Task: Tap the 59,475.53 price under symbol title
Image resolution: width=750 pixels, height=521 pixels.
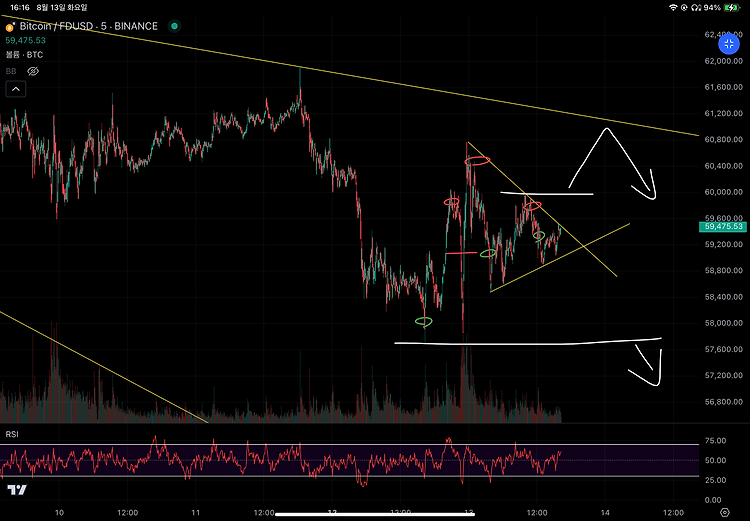Action: pos(25,41)
